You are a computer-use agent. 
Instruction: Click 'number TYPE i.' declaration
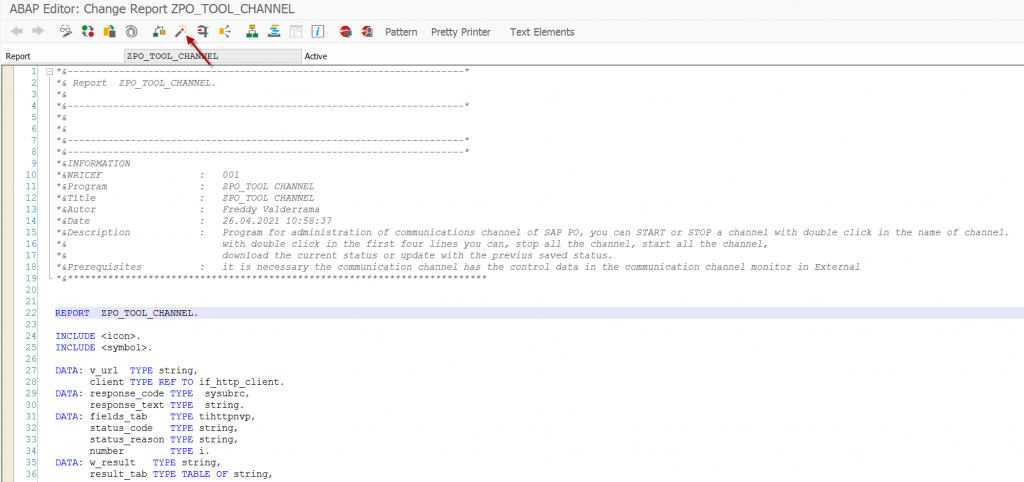150,451
